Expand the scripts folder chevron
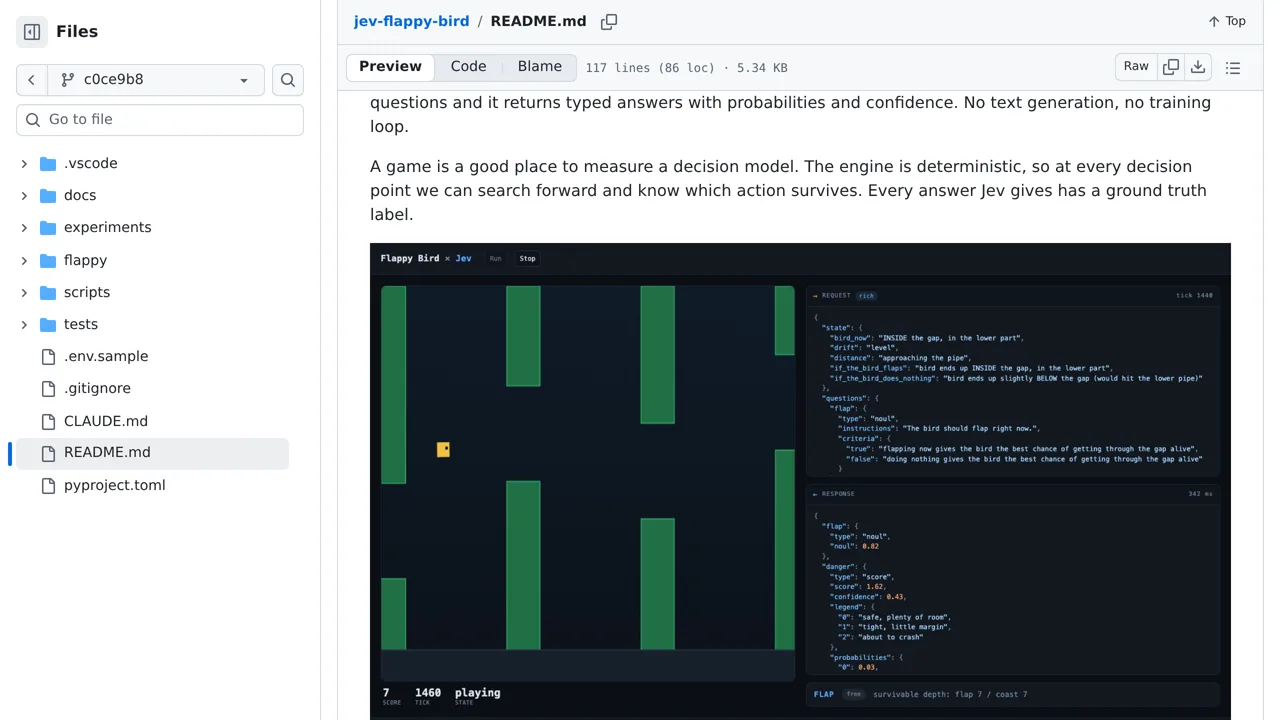 click(x=24, y=292)
